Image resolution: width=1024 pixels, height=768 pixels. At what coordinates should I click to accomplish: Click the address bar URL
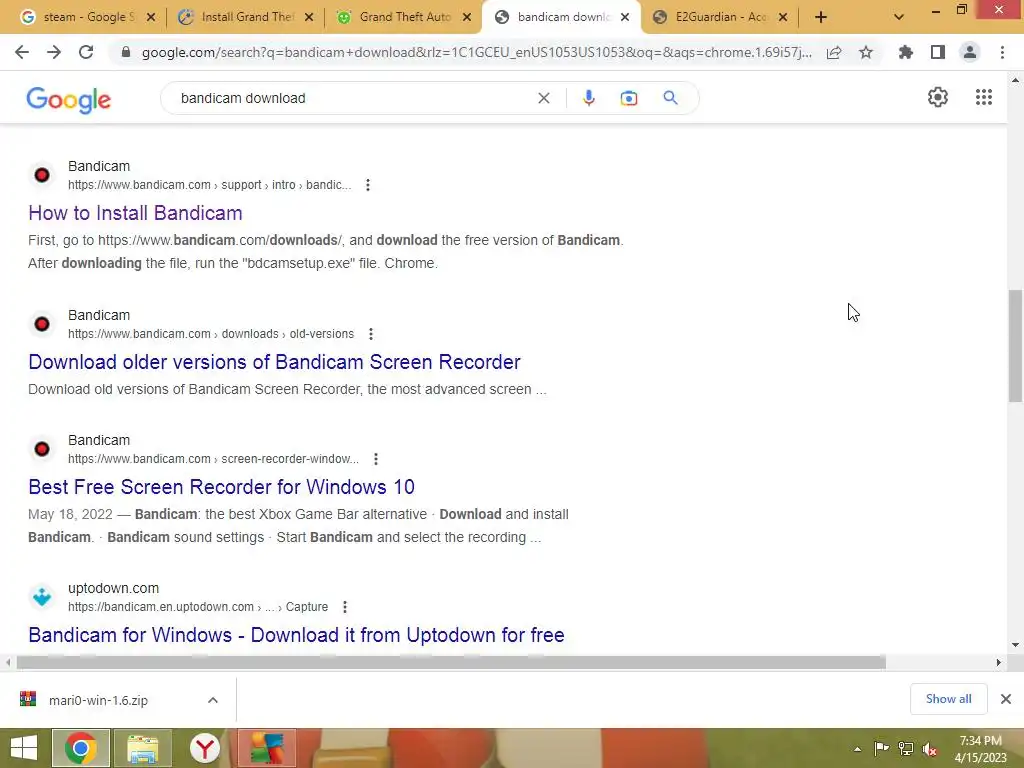pyautogui.click(x=477, y=52)
